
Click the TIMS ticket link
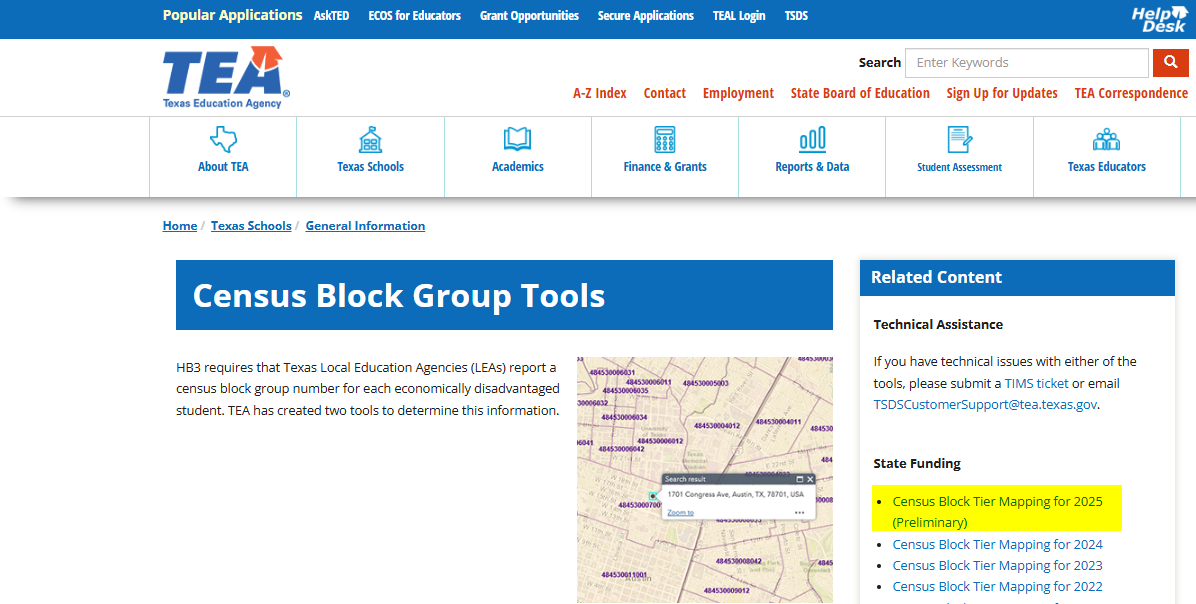[1036, 382]
